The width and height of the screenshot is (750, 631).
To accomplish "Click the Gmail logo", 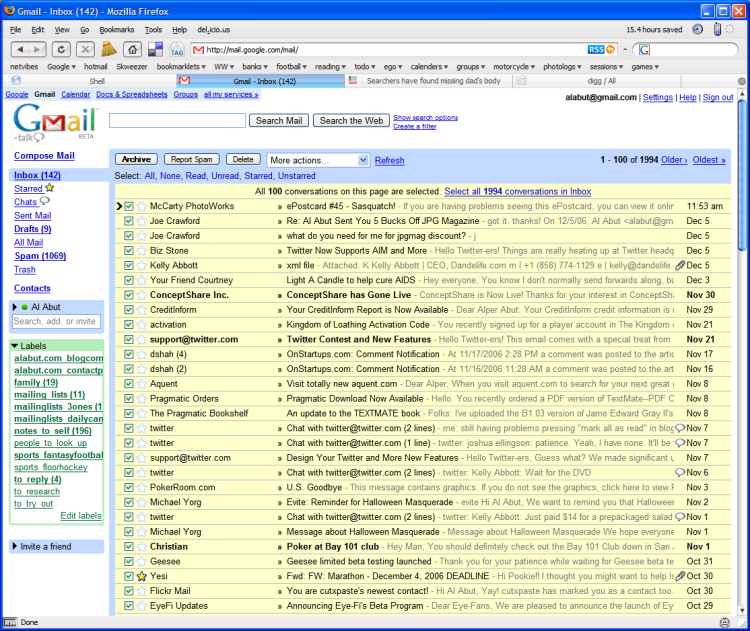I will click(55, 122).
